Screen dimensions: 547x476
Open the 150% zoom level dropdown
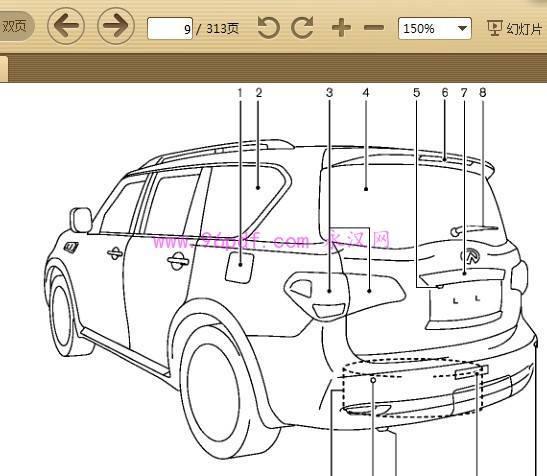pyautogui.click(x=435, y=28)
